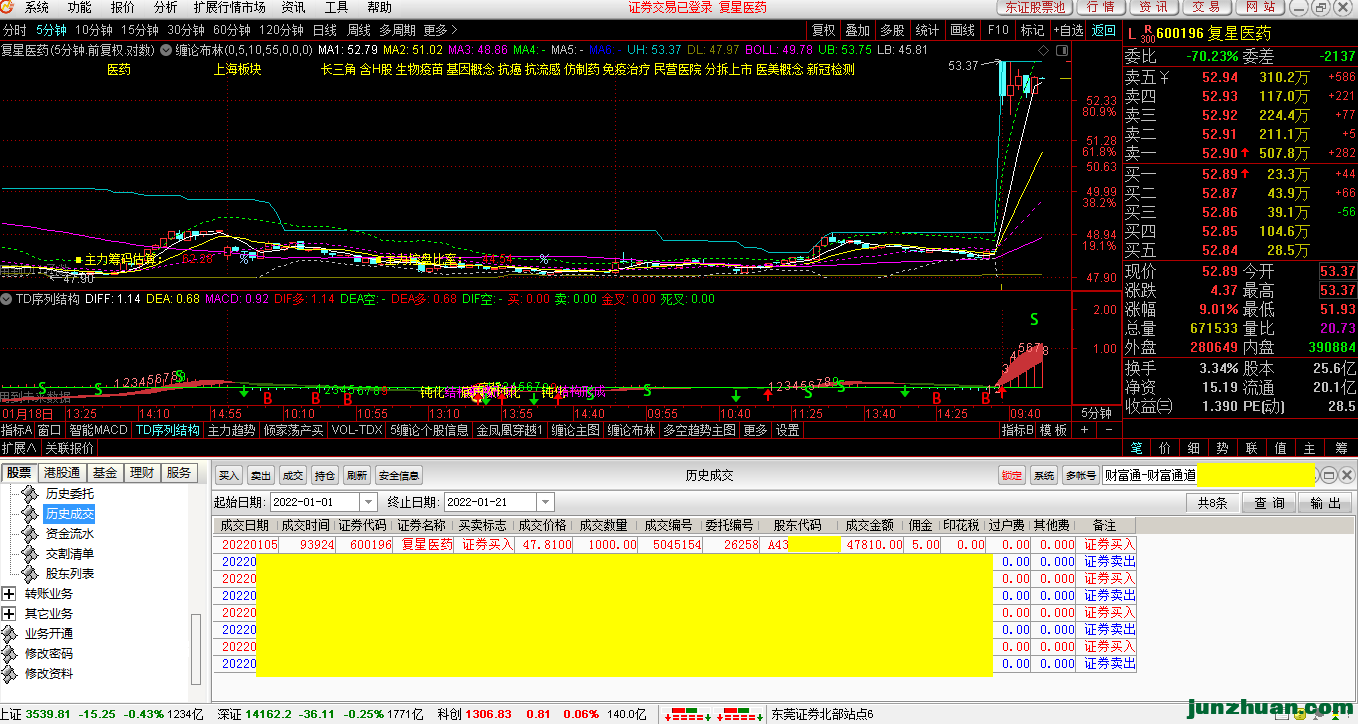This screenshot has height=724, width=1358.
Task: Click the right red indicator icon in status bar
Action: [x=740, y=715]
